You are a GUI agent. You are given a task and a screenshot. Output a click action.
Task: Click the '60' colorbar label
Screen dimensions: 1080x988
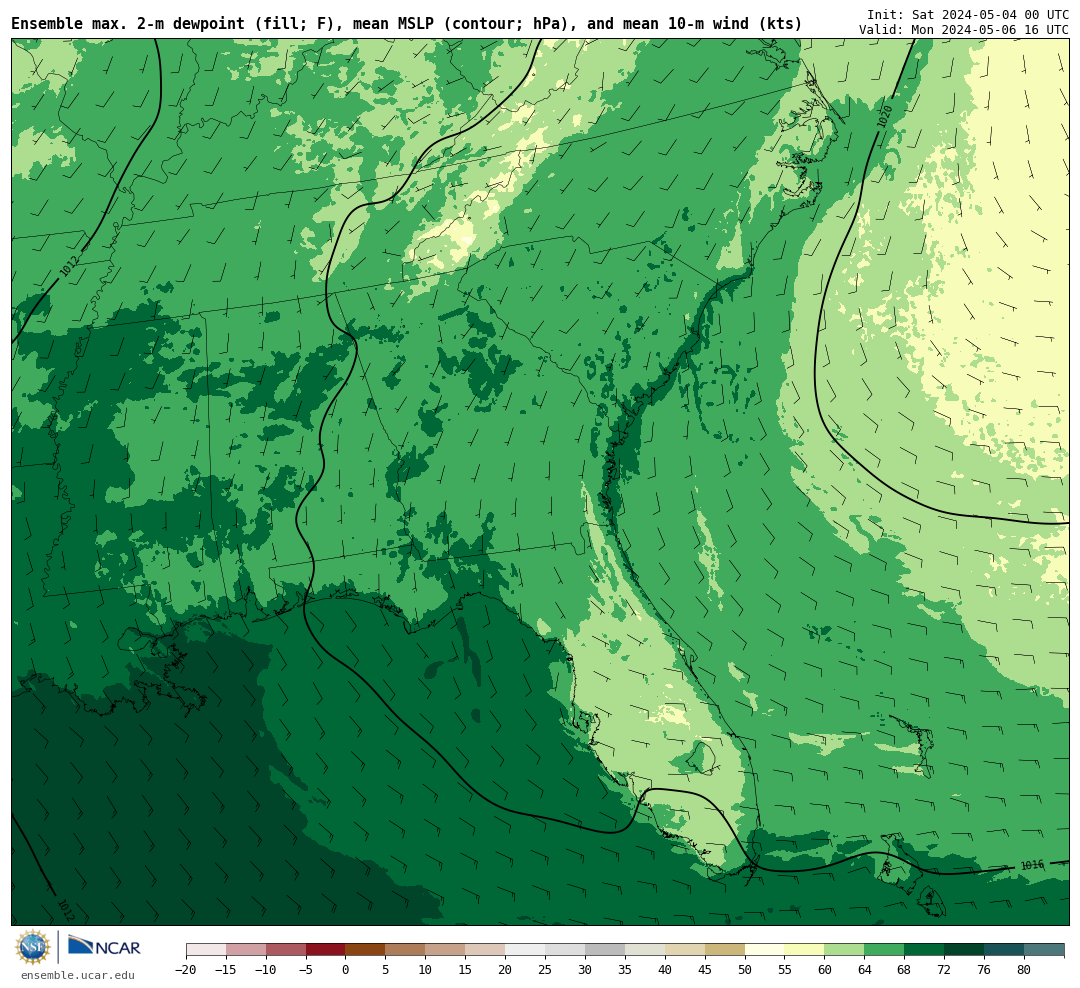click(825, 969)
